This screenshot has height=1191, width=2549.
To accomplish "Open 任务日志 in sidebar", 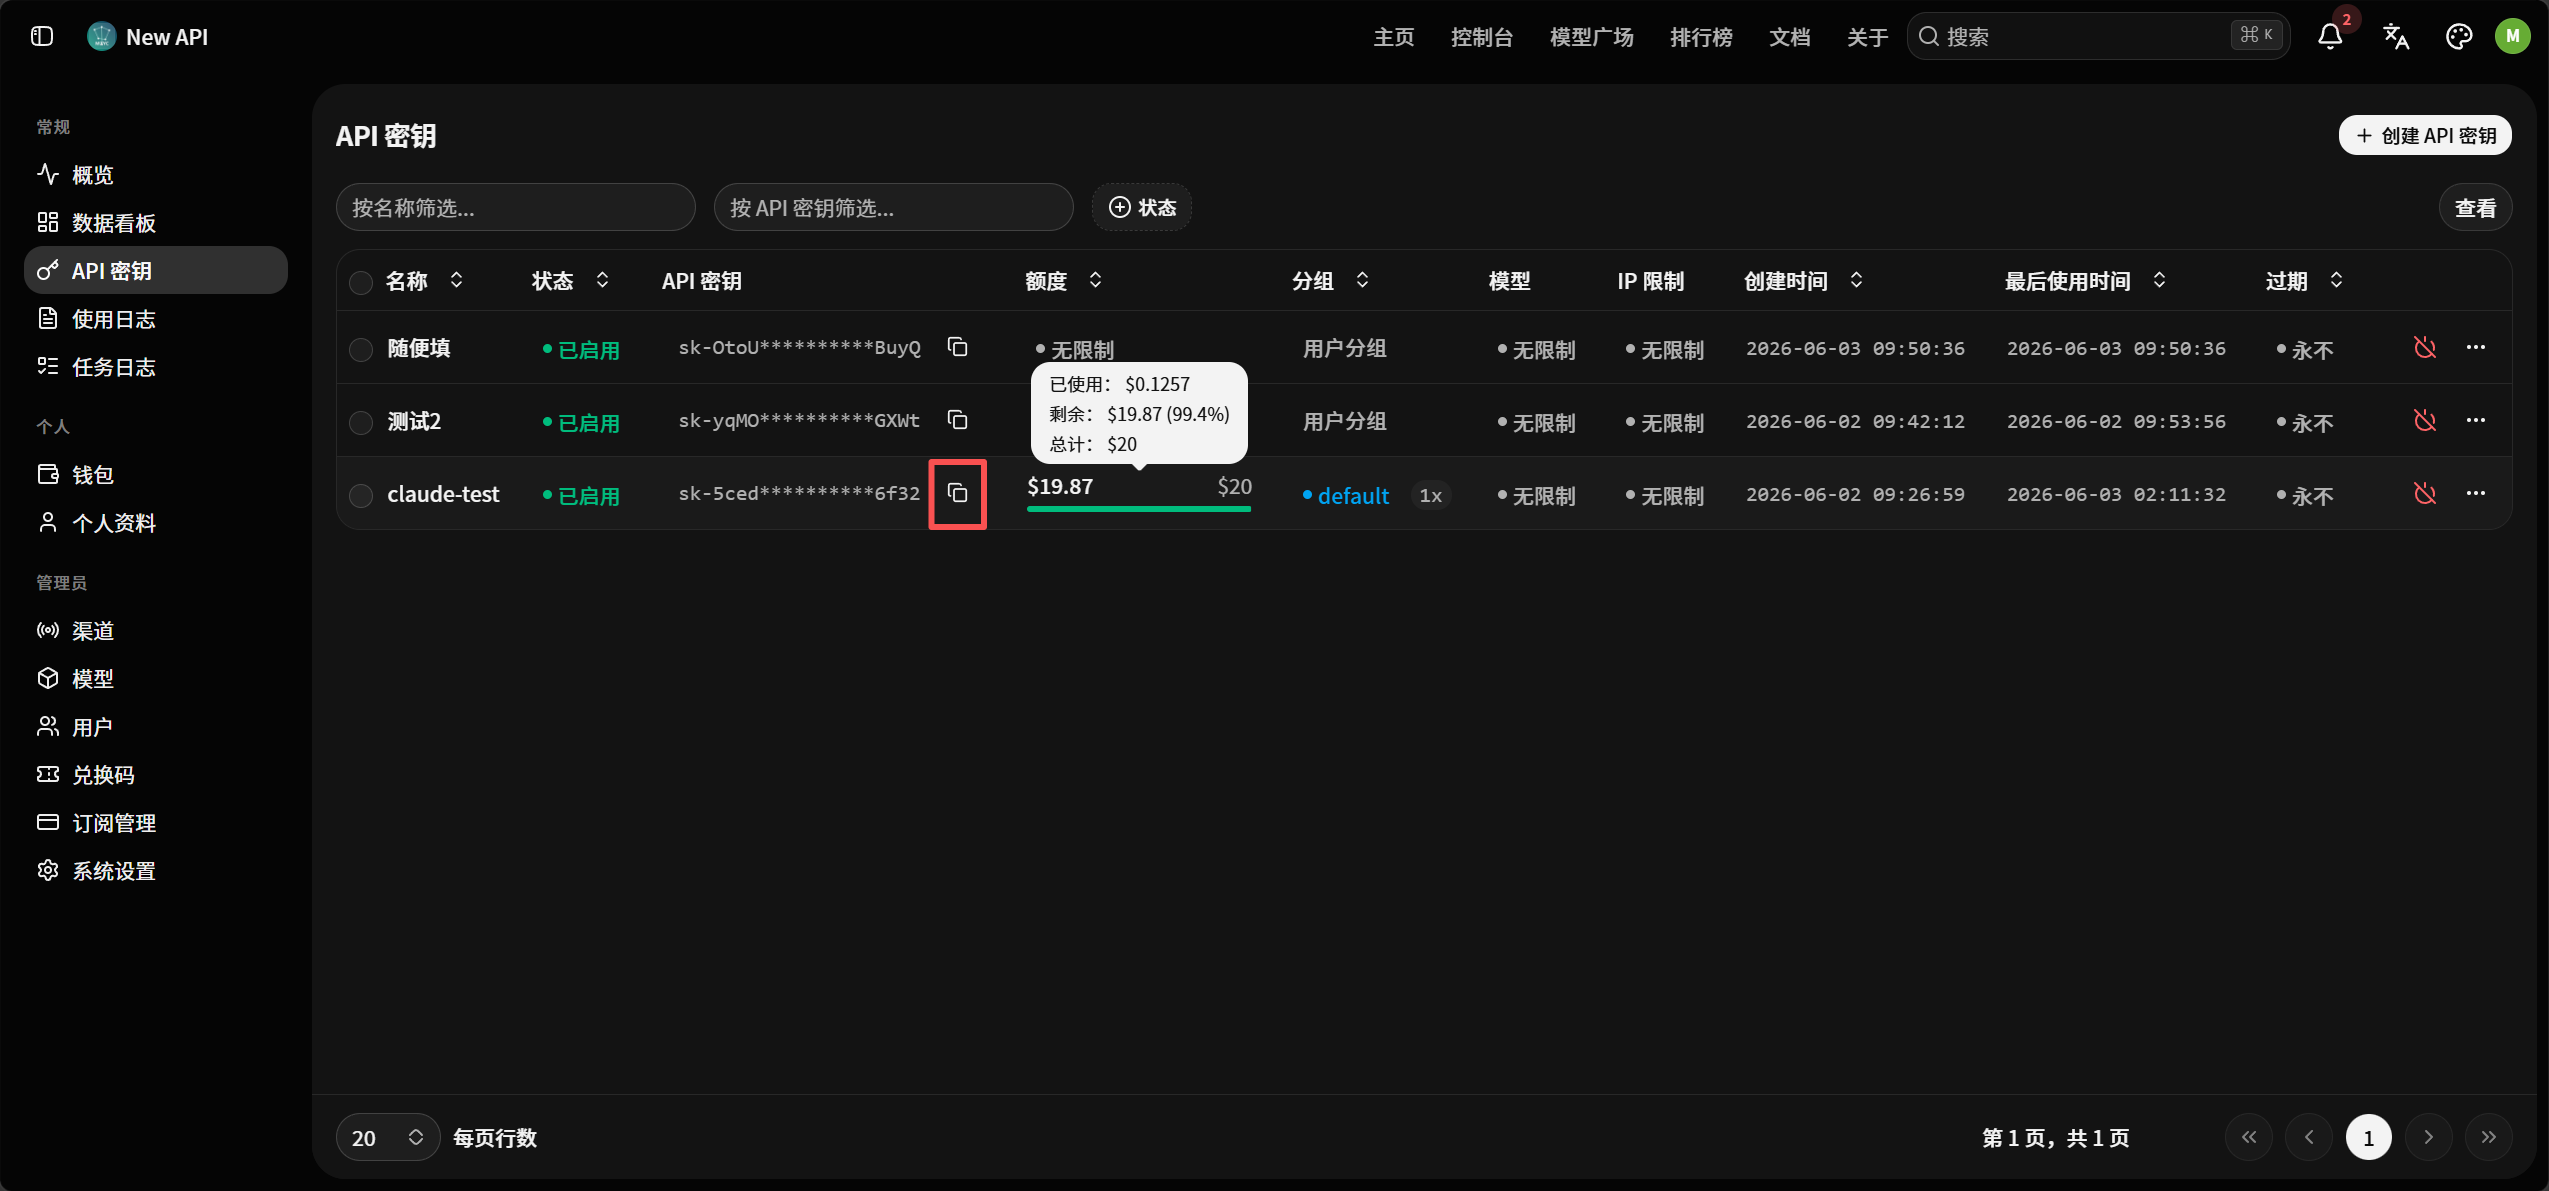I will point(156,367).
